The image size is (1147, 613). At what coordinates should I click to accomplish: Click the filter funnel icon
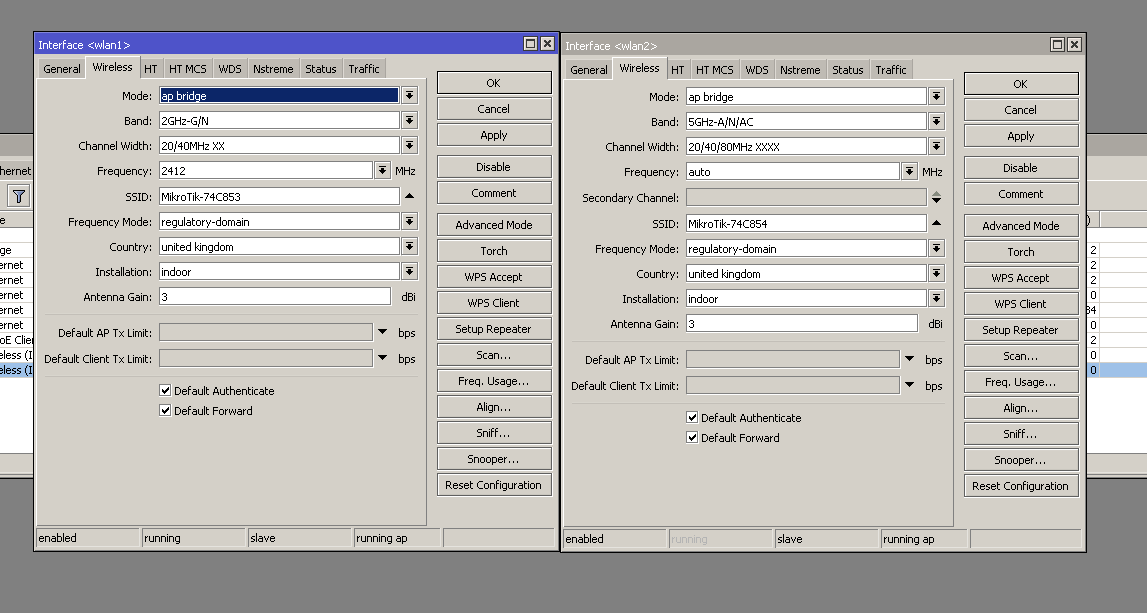coord(18,196)
